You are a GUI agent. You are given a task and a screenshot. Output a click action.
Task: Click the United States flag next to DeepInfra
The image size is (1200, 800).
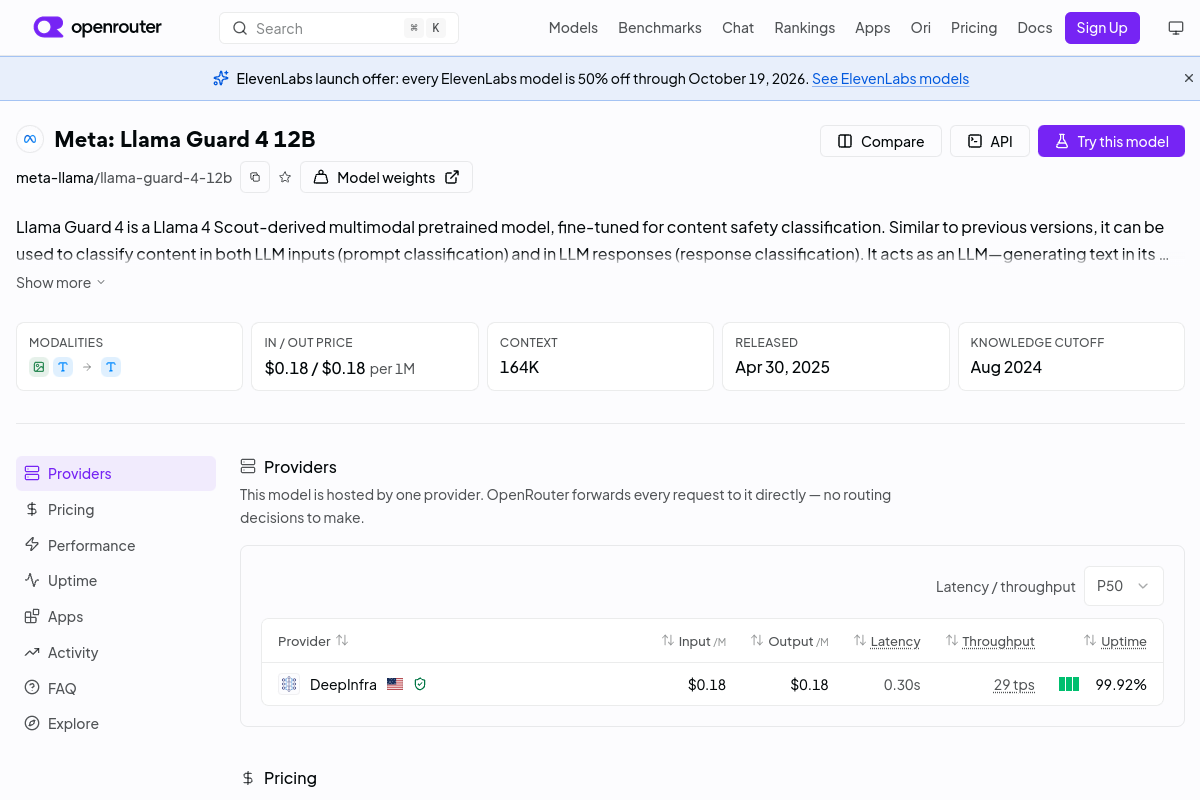pyautogui.click(x=395, y=684)
